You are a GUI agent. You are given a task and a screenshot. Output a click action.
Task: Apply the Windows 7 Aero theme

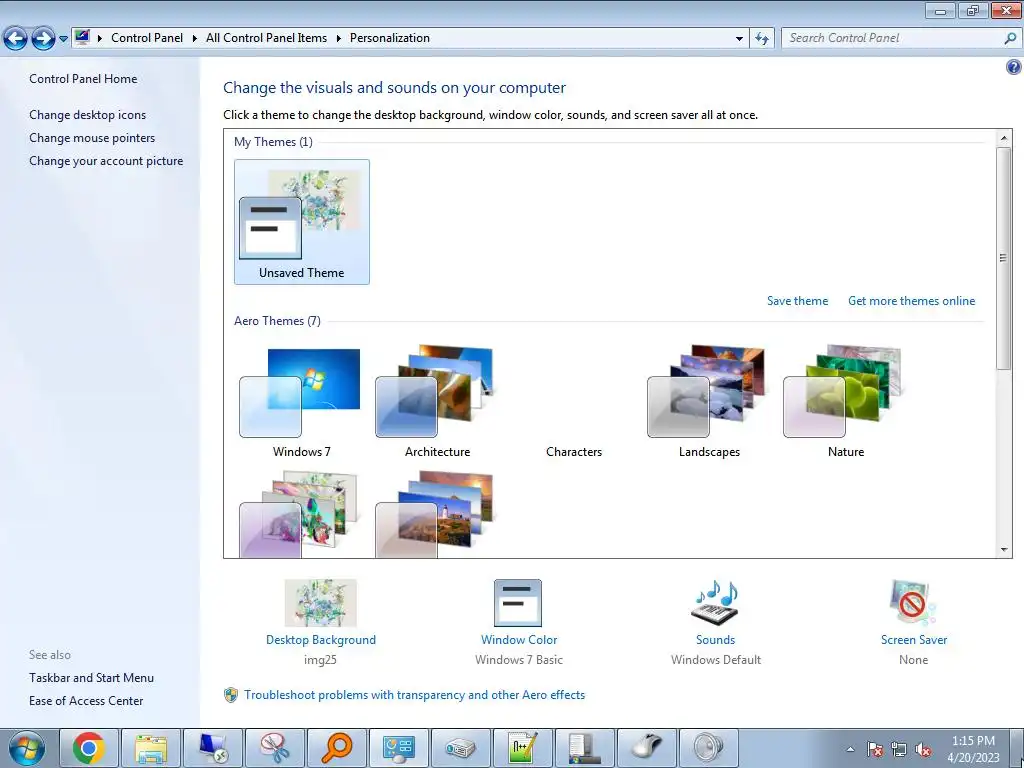click(x=301, y=403)
